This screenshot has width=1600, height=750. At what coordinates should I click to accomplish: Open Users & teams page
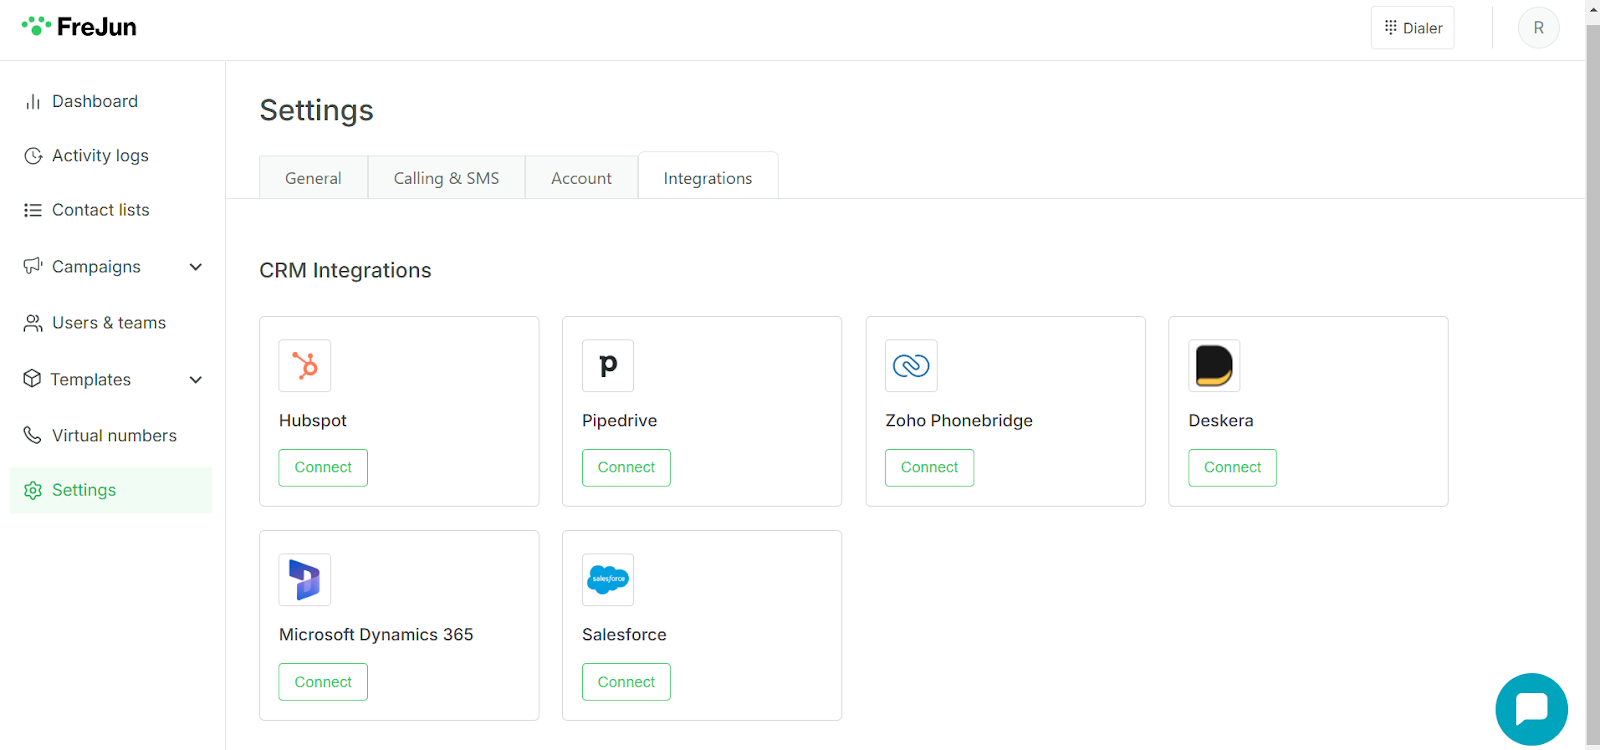(111, 323)
